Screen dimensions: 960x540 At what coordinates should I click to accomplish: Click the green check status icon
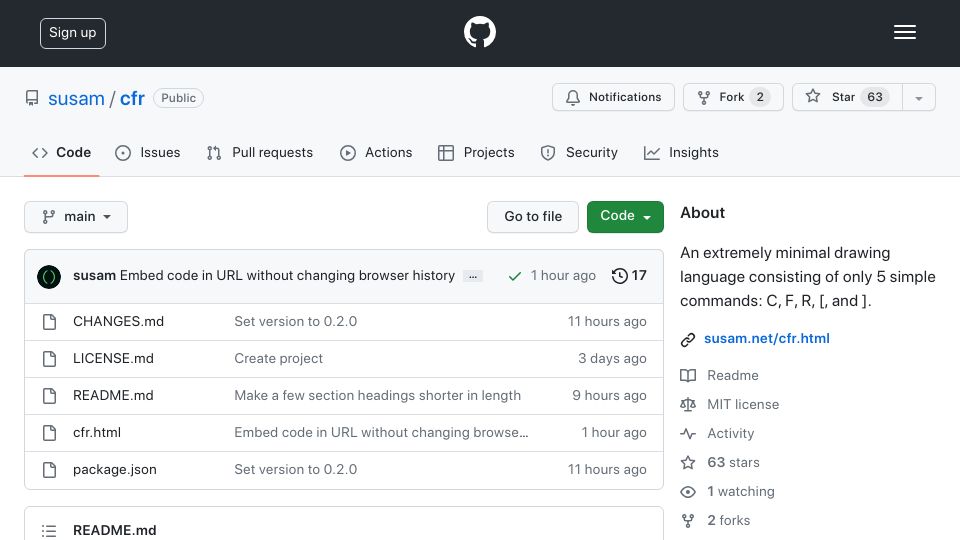pyautogui.click(x=514, y=276)
